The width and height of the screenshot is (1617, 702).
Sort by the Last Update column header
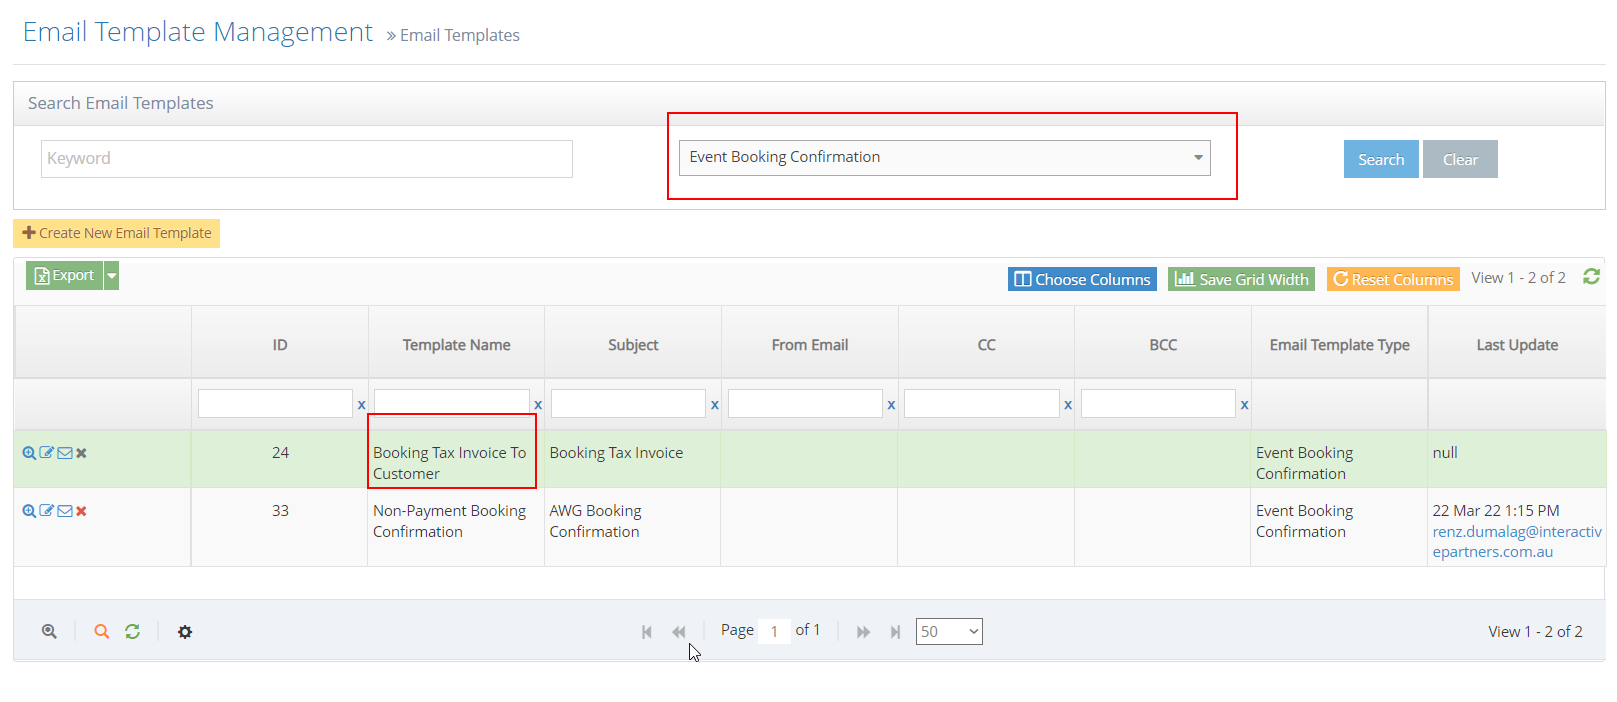[x=1516, y=345]
